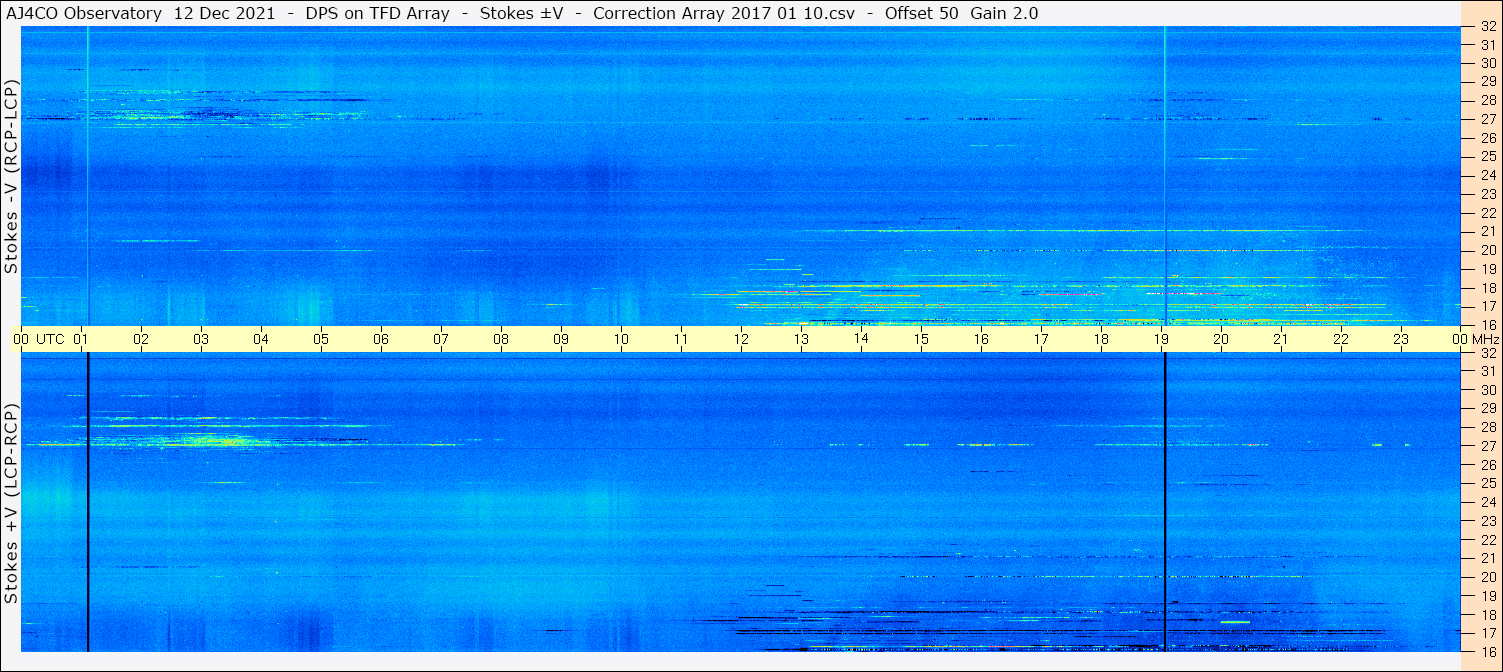This screenshot has height=672, width=1503.
Task: Select the 02 hour tick label
Action: pyautogui.click(x=142, y=340)
